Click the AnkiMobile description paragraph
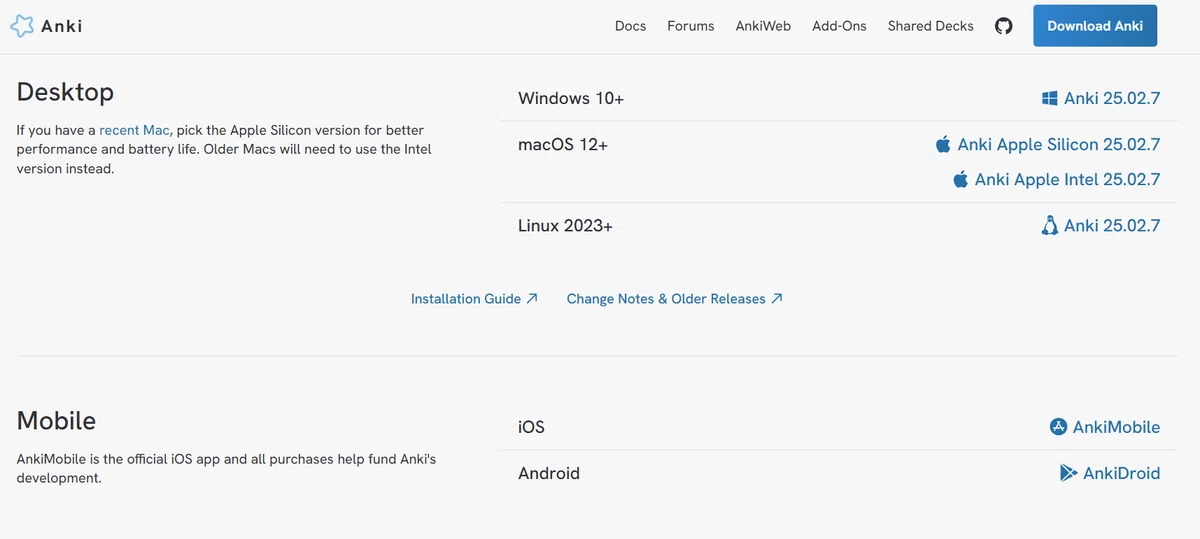This screenshot has height=539, width=1200. point(226,469)
